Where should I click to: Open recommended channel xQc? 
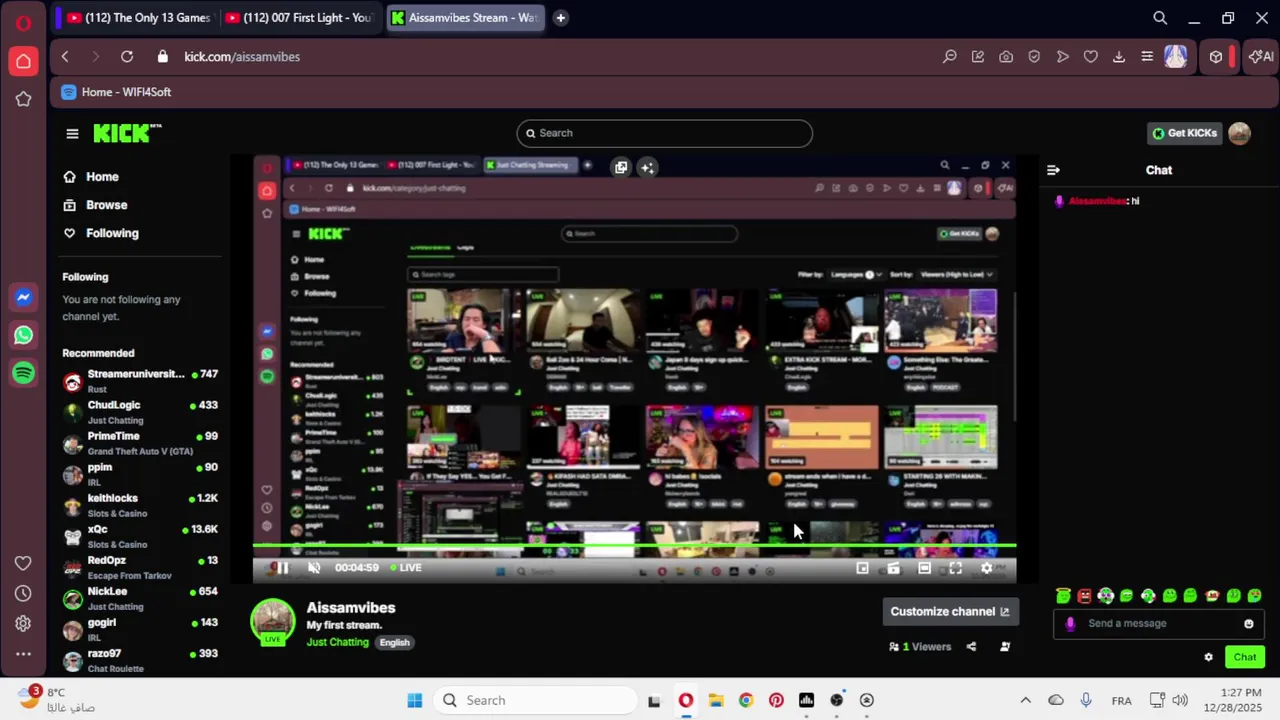(x=140, y=536)
